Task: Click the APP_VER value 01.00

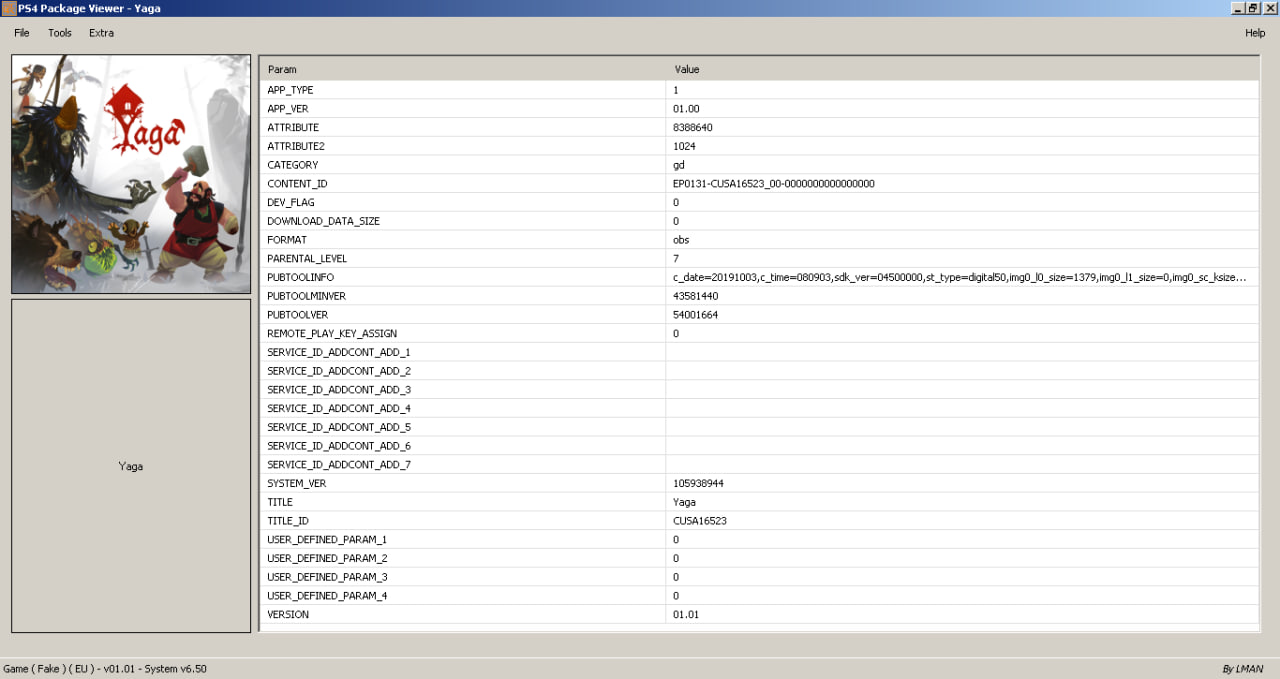Action: click(x=686, y=108)
